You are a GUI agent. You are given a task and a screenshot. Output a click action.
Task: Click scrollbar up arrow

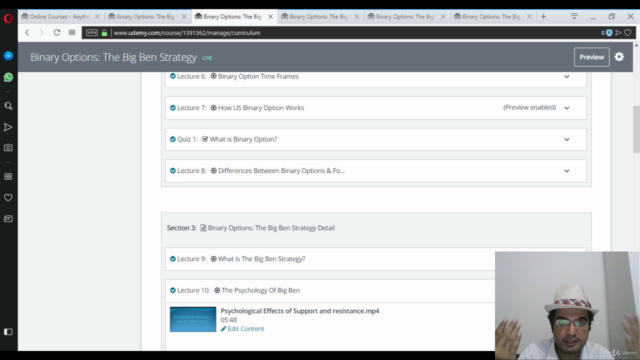[636, 46]
